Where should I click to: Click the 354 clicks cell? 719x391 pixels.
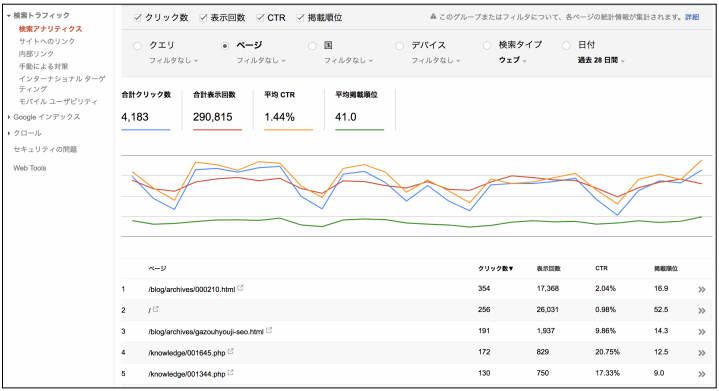[484, 288]
